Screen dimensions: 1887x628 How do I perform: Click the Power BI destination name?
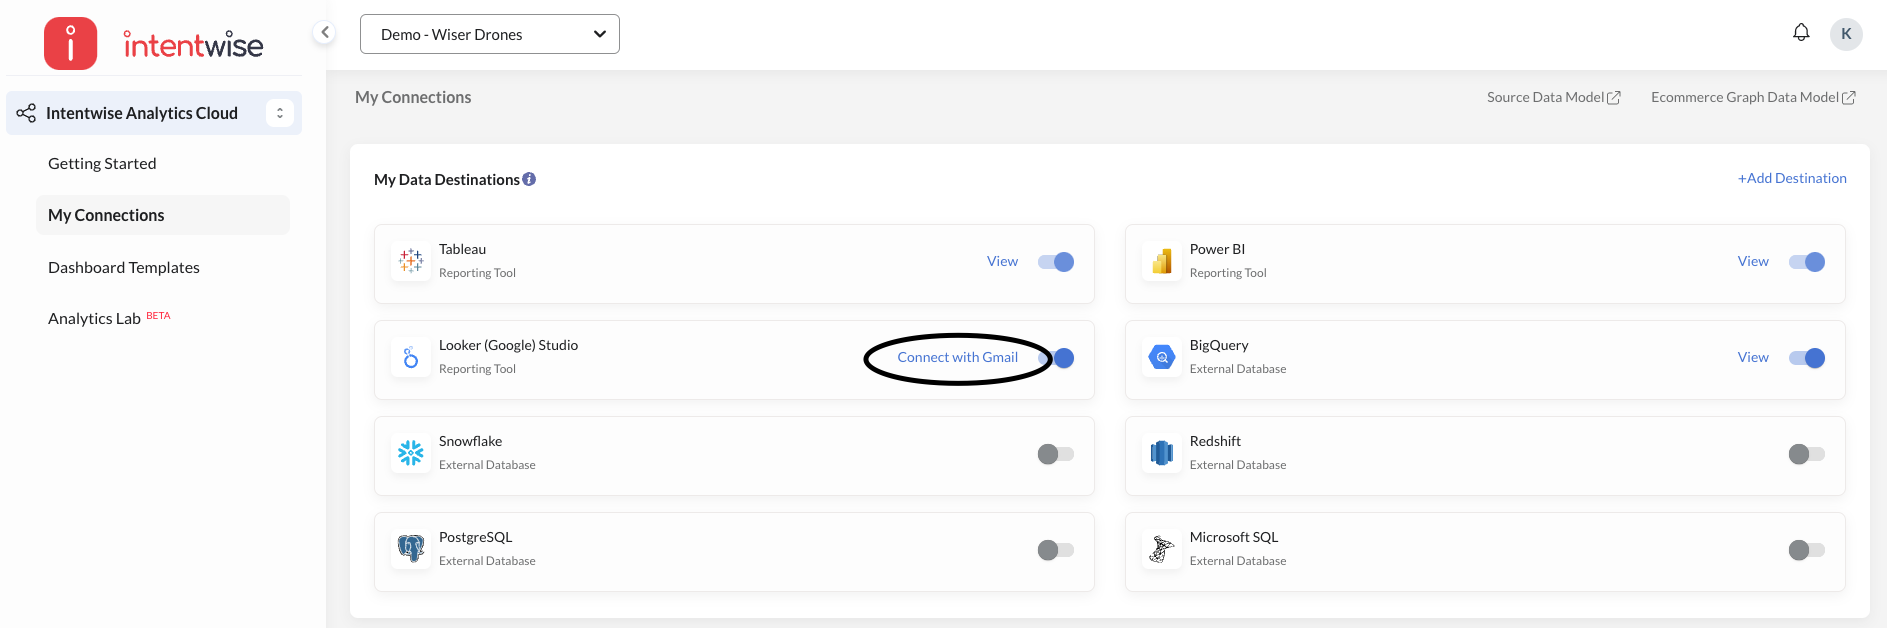[x=1217, y=249]
